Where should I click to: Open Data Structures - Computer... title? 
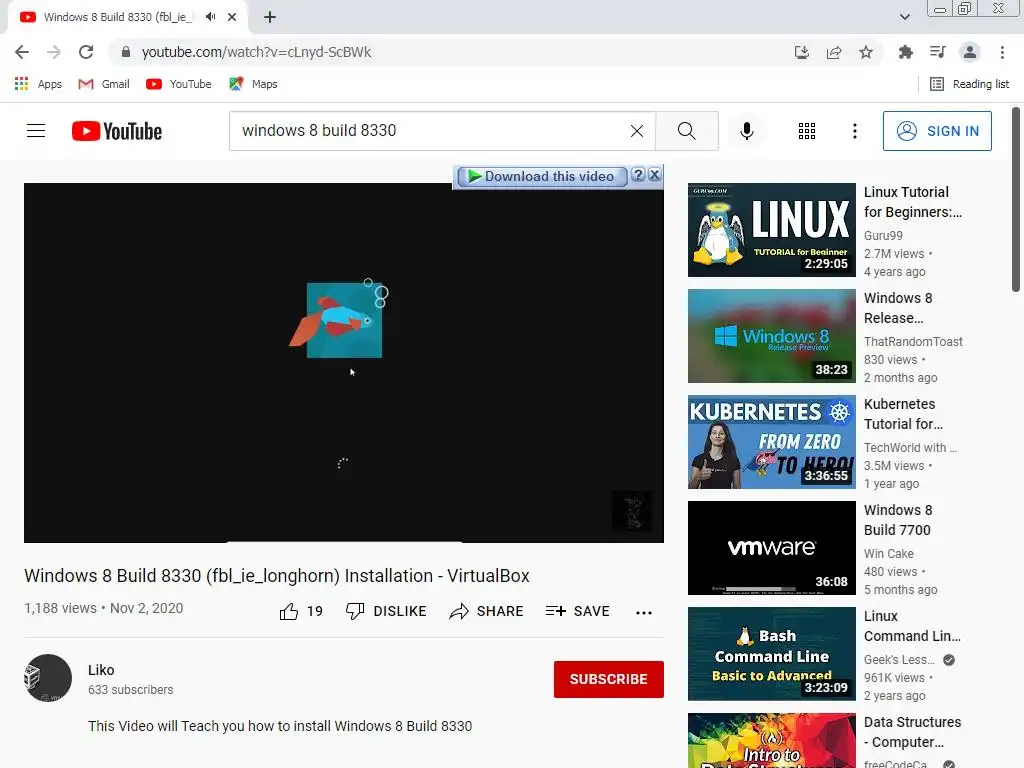pos(912,732)
